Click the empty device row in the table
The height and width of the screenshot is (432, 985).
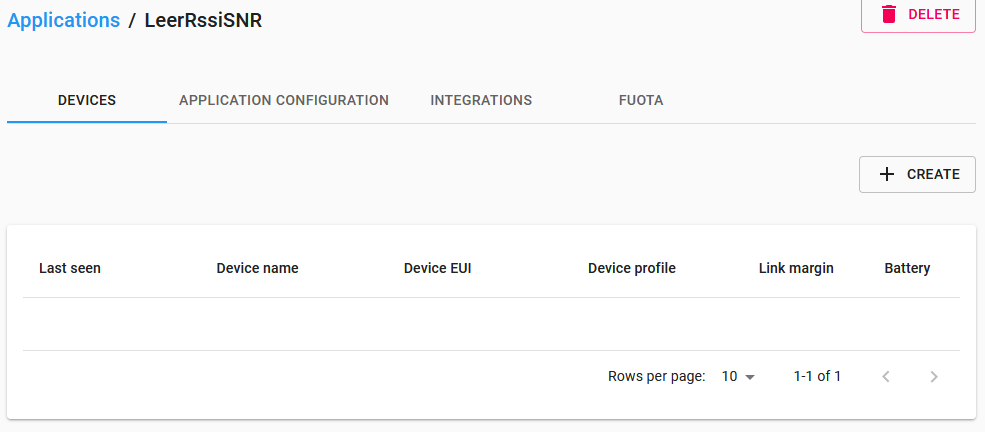pyautogui.click(x=491, y=324)
